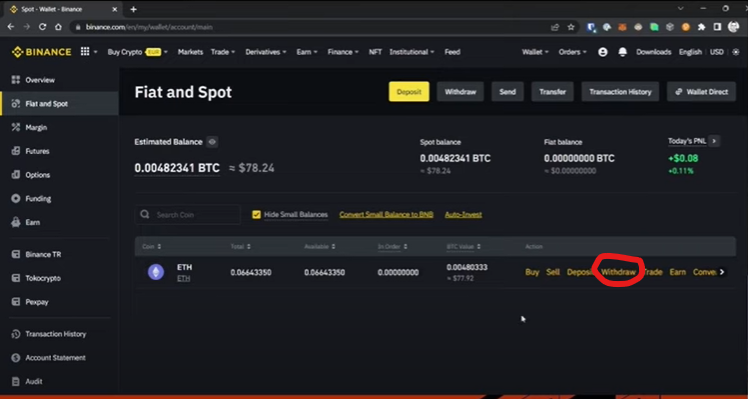Open the MetaMask fox extension icon
The image size is (748, 399).
click(623, 27)
